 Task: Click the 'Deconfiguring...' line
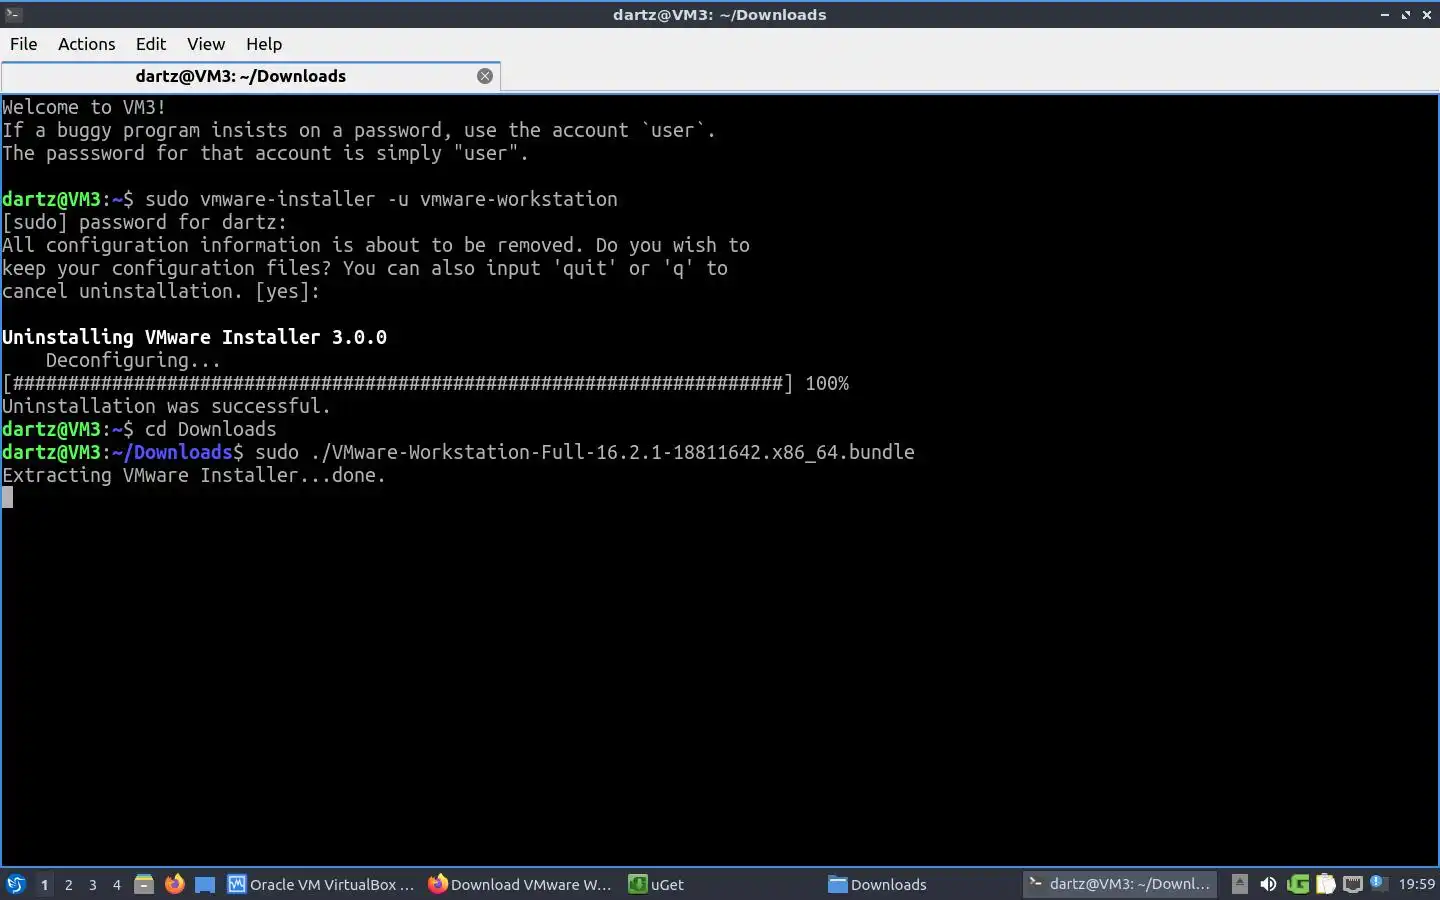[133, 360]
